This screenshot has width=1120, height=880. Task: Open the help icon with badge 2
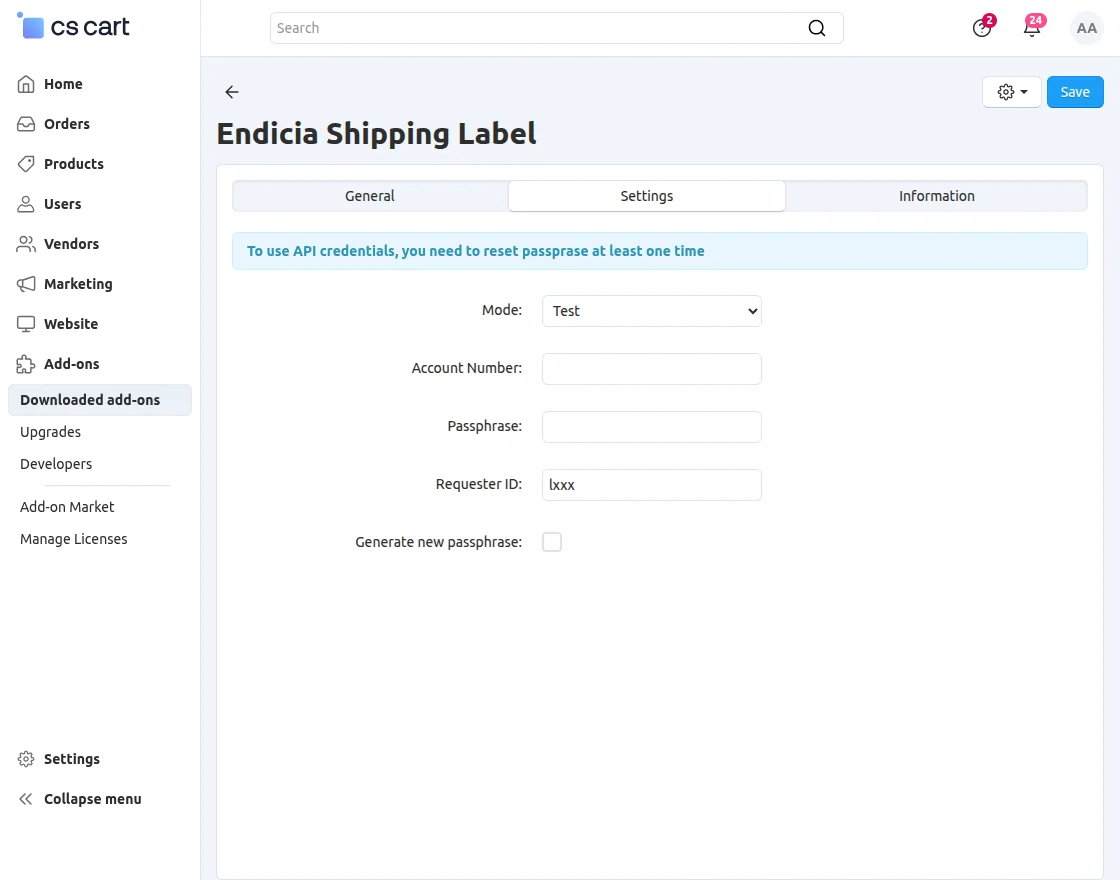pos(982,28)
